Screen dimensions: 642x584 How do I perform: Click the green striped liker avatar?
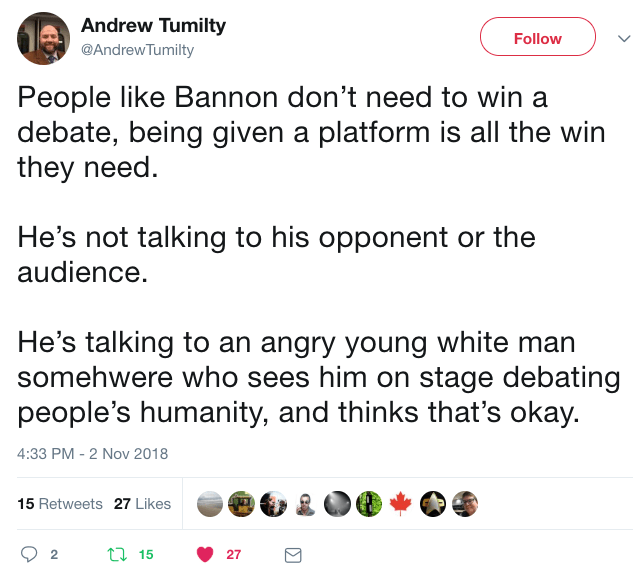369,504
